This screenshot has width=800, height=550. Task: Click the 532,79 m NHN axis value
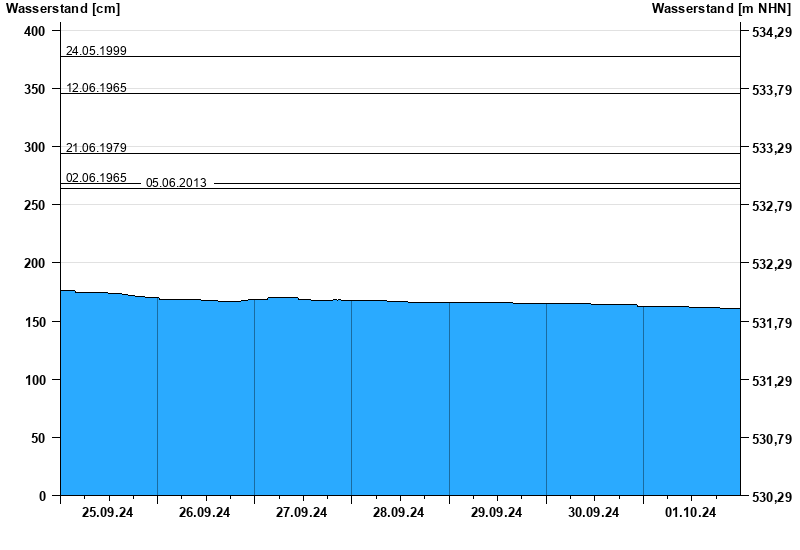point(772,206)
